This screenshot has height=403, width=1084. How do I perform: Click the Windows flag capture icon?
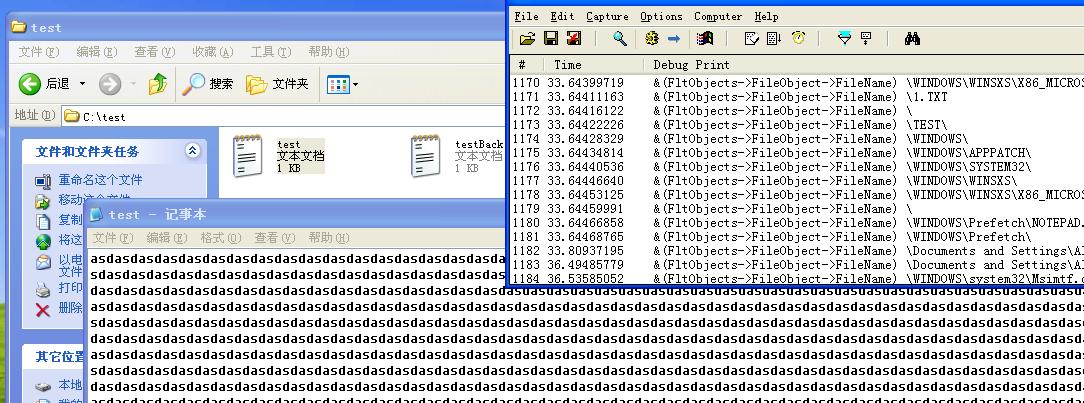(x=704, y=39)
